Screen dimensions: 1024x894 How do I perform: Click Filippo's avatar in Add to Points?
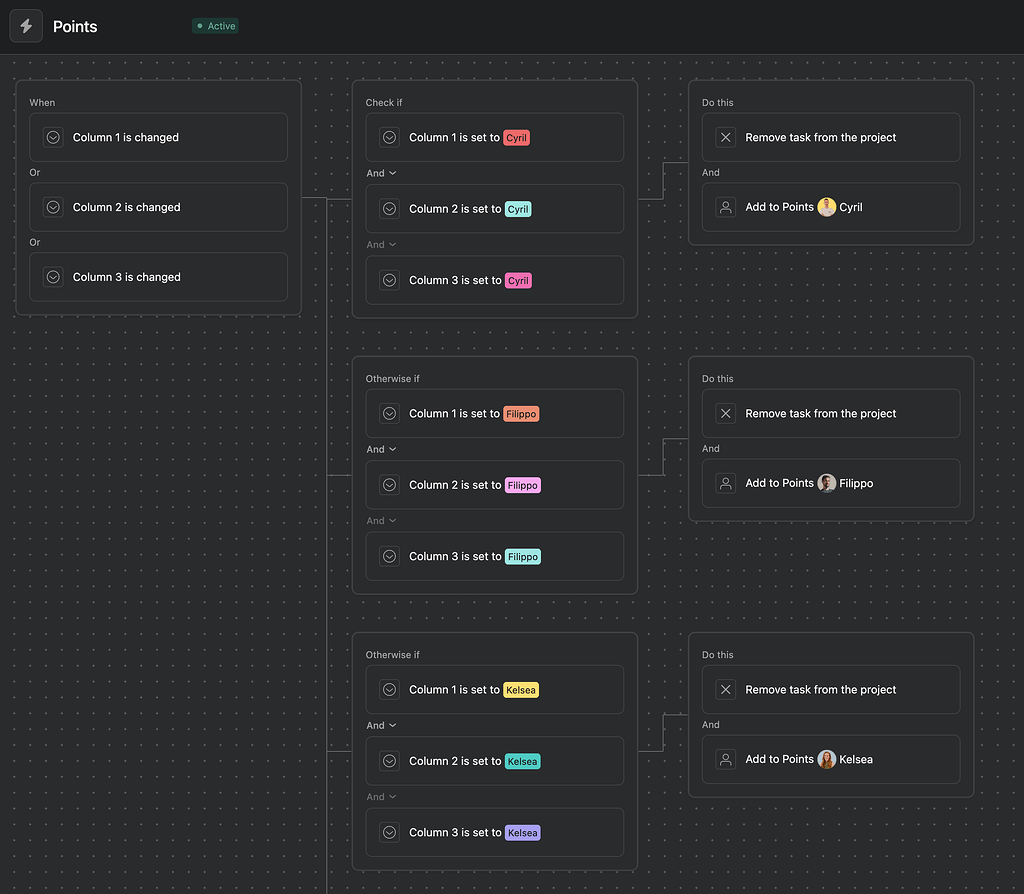[827, 483]
